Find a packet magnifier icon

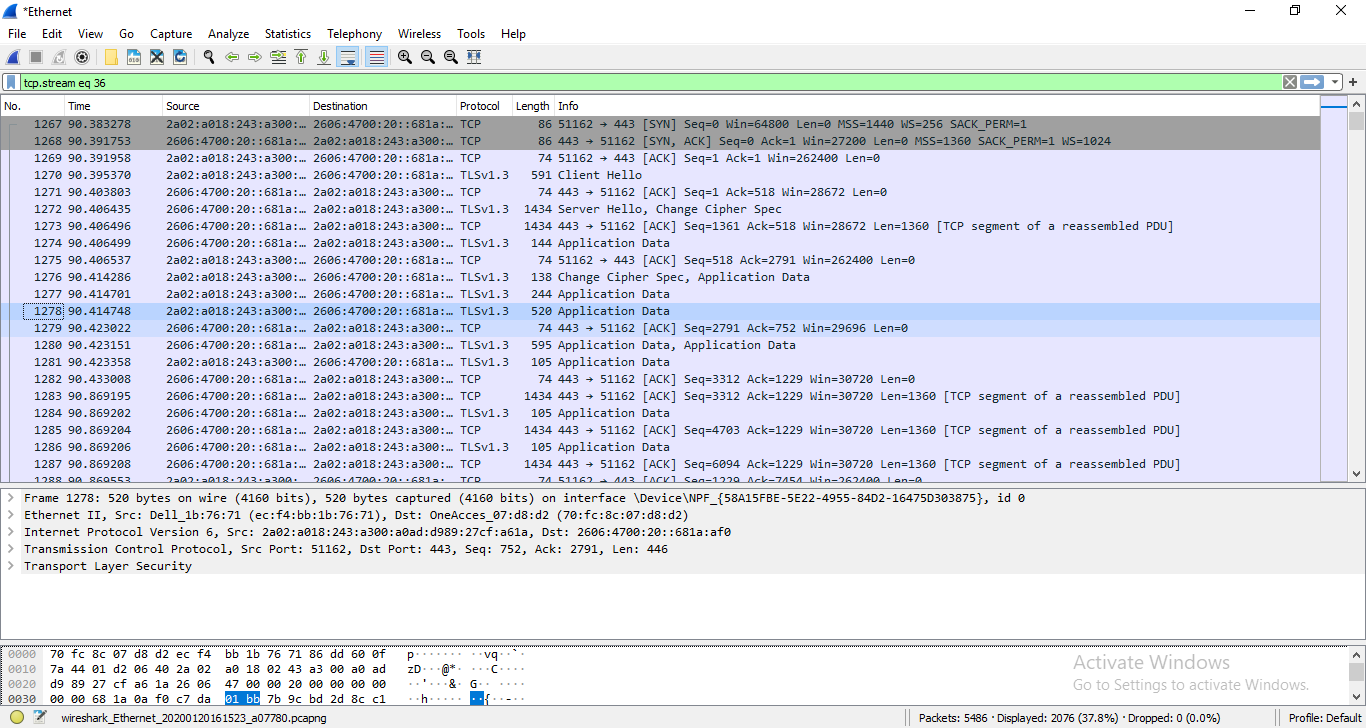point(209,57)
